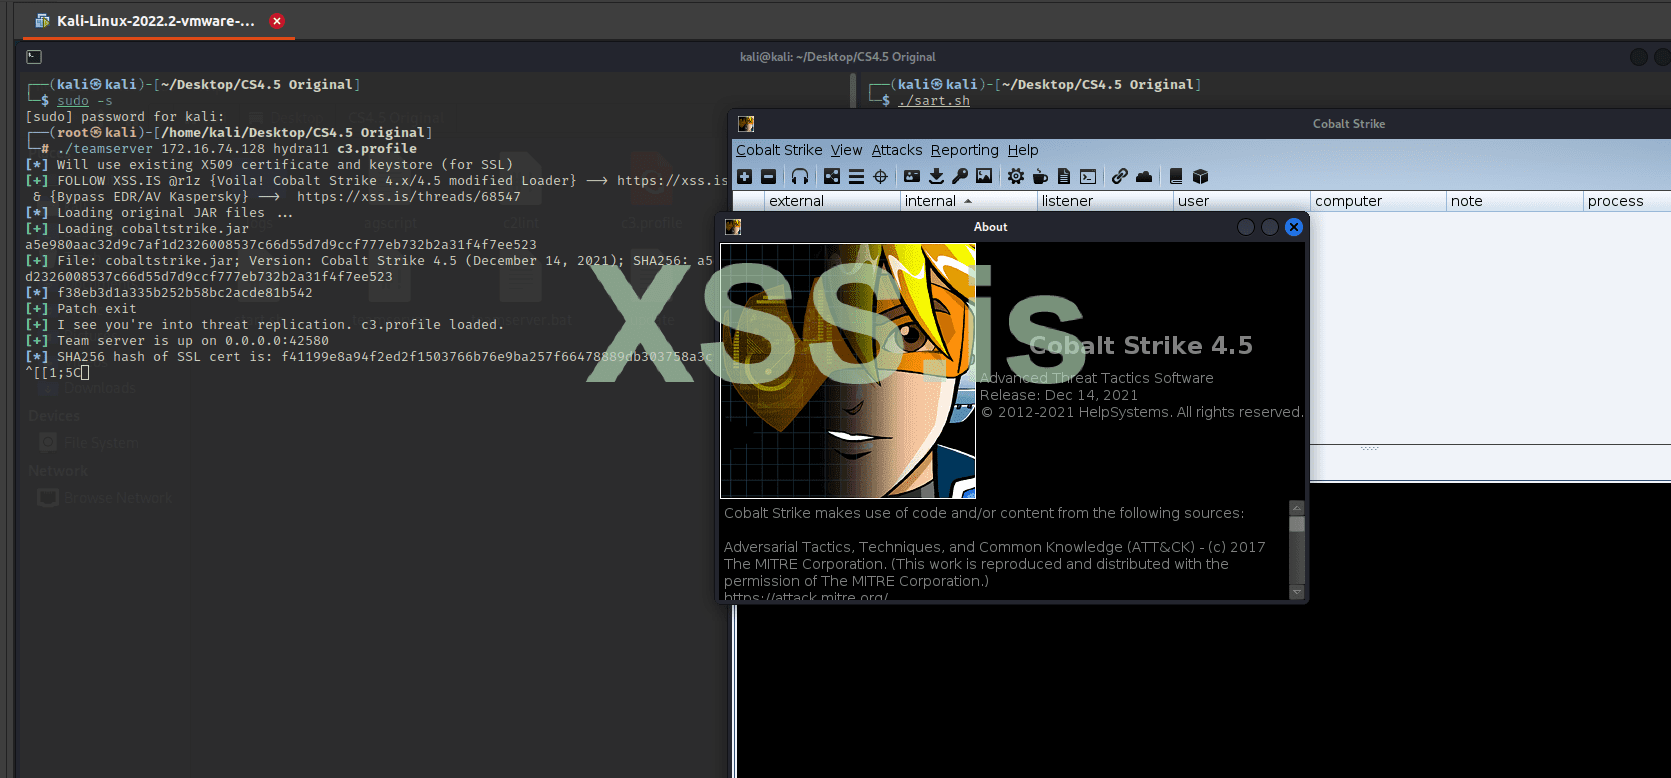This screenshot has width=1671, height=778.
Task: Switch to the Target Table crosshair view
Action: 880,177
